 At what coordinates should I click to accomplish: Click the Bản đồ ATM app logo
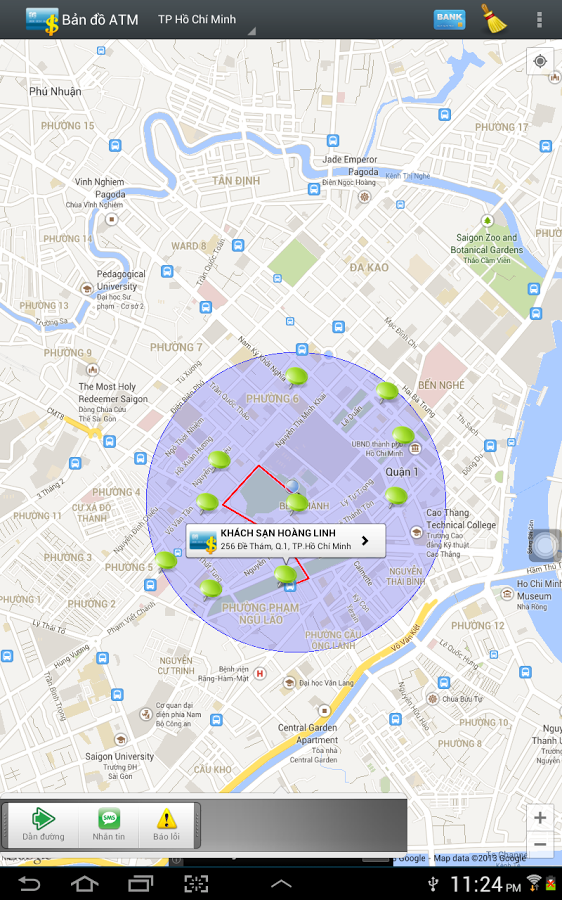click(42, 21)
